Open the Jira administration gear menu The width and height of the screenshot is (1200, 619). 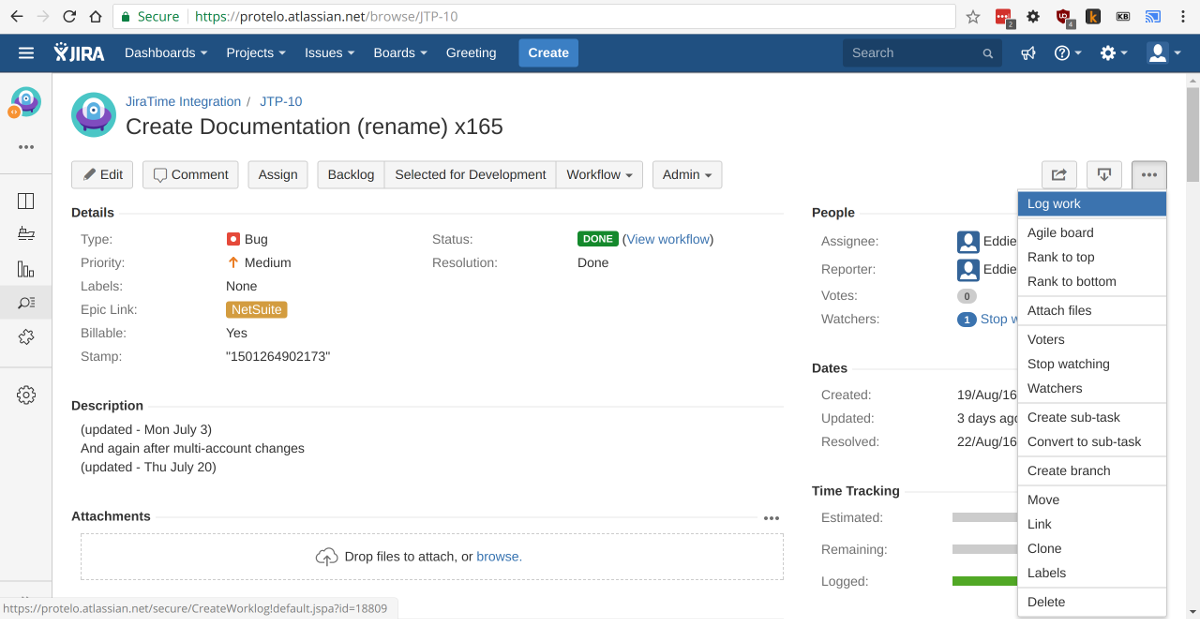click(x=1113, y=53)
